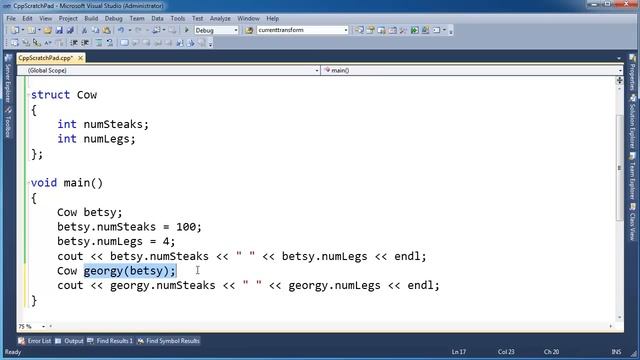Click the Display Object Member List icon
The height and width of the screenshot is (360, 640).
coord(15,43)
